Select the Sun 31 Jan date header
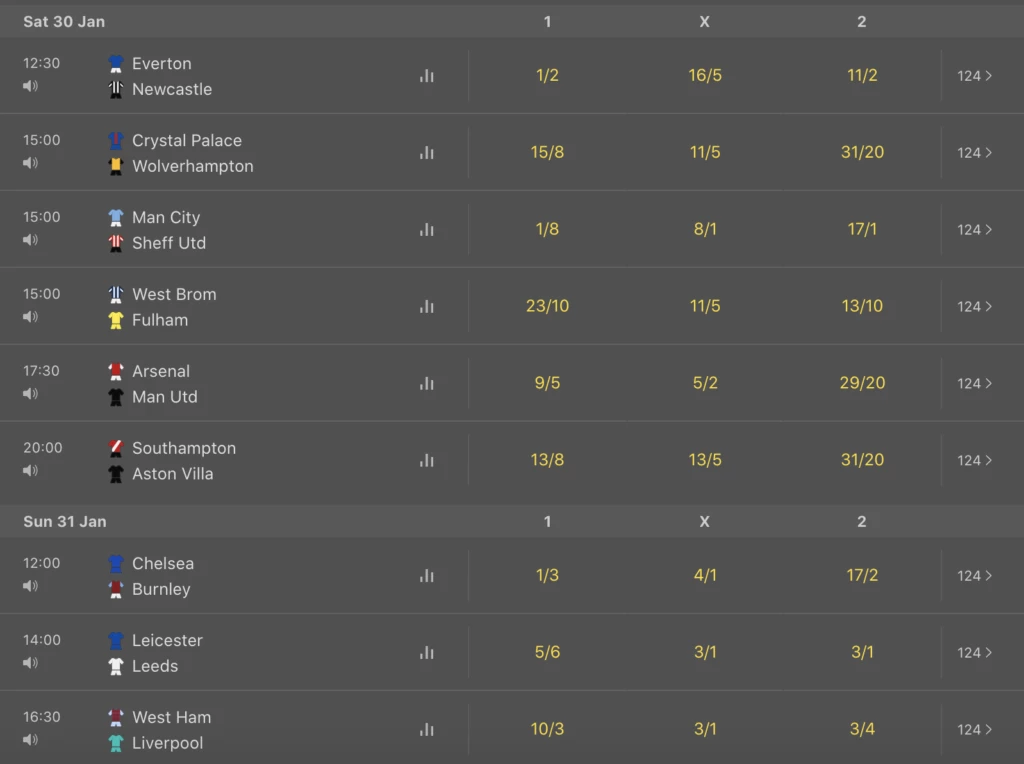The height and width of the screenshot is (764, 1024). click(x=65, y=522)
